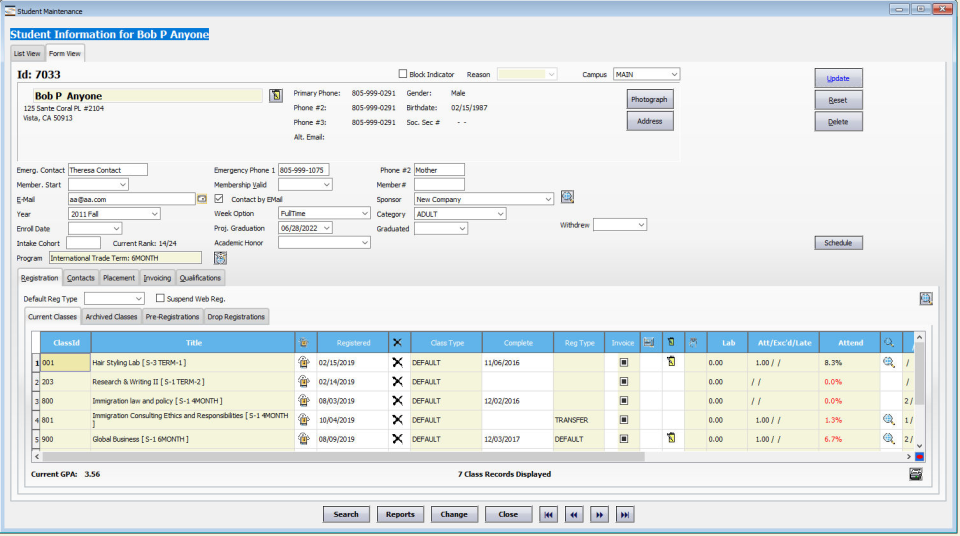The height and width of the screenshot is (536, 960).
Task: Open attendance magnifier for Global Business row
Action: (888, 439)
